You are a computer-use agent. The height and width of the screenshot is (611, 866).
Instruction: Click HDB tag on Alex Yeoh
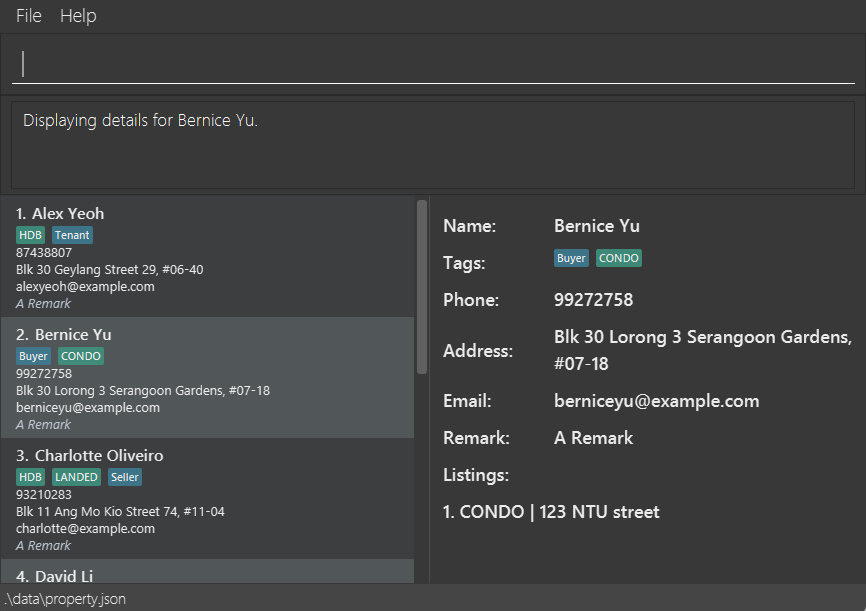click(x=30, y=235)
